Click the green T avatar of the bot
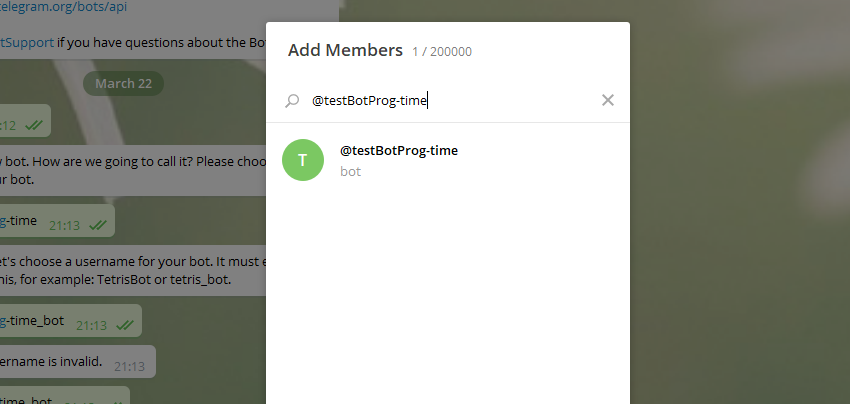Viewport: 850px width, 404px height. [303, 160]
